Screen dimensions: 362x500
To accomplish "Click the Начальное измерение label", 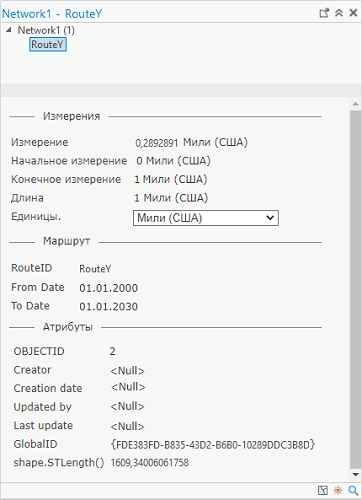I will pos(69,161).
